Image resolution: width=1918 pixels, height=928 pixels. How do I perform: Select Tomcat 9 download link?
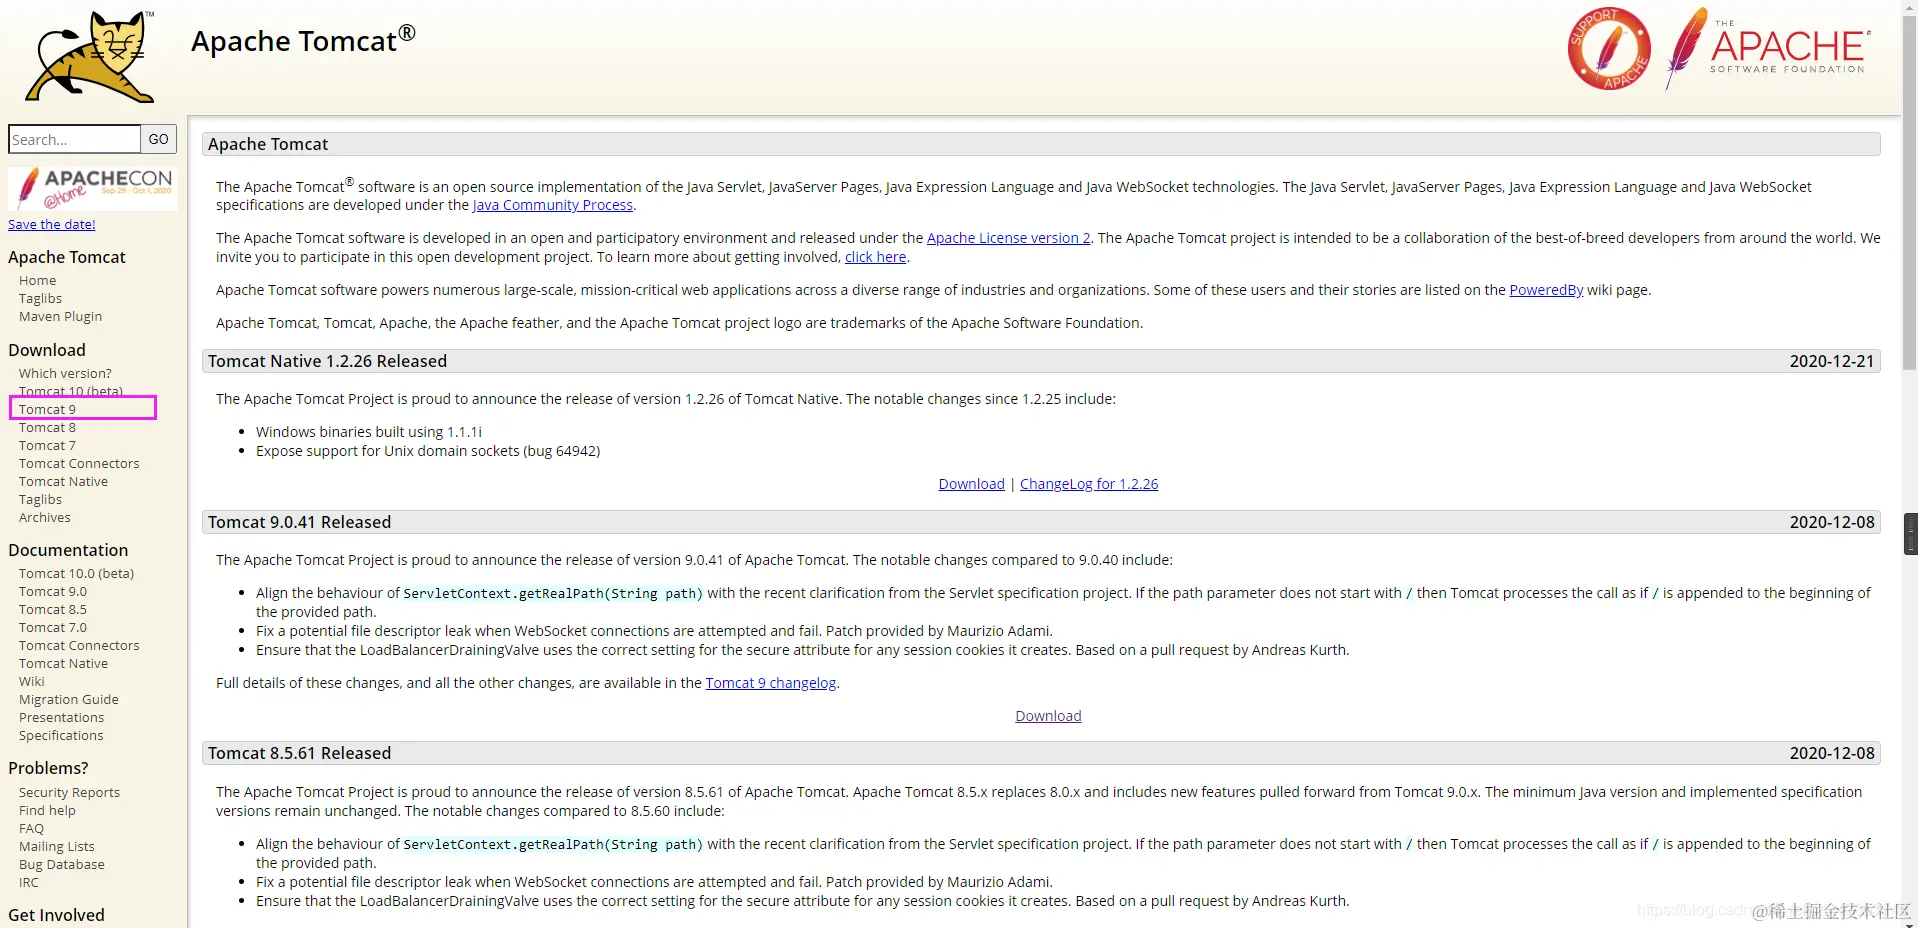pyautogui.click(x=47, y=410)
